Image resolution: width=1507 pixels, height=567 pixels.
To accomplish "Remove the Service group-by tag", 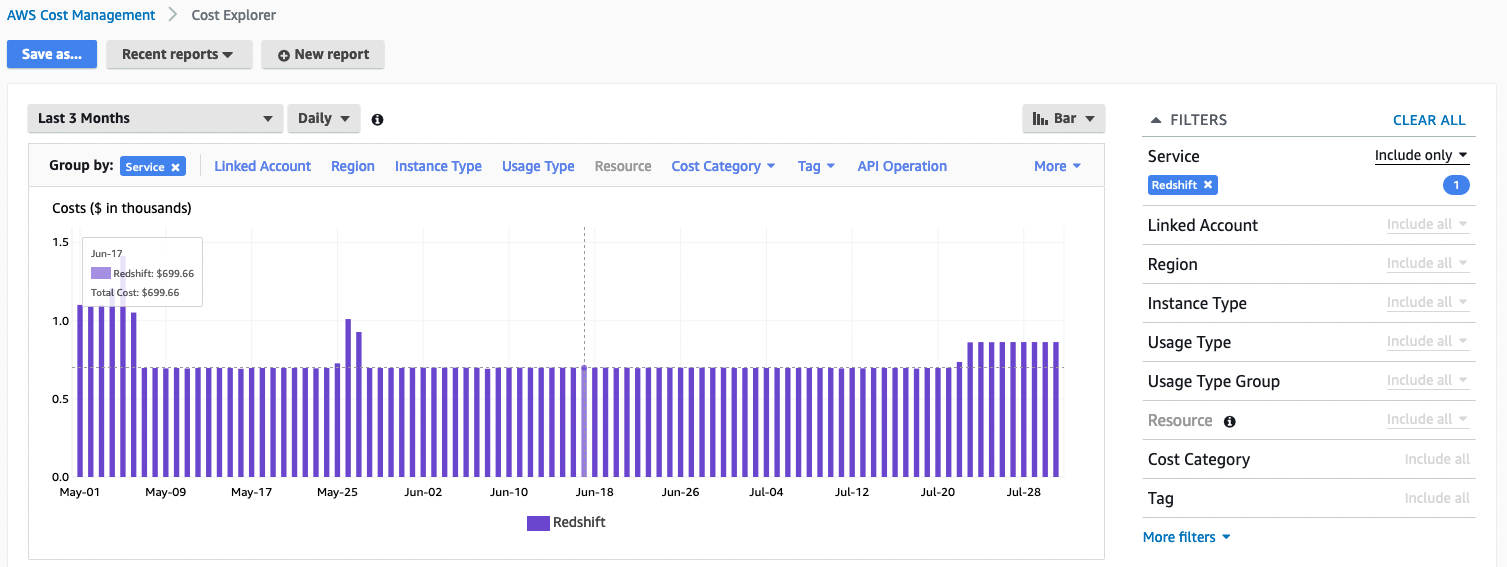I will pyautogui.click(x=176, y=167).
